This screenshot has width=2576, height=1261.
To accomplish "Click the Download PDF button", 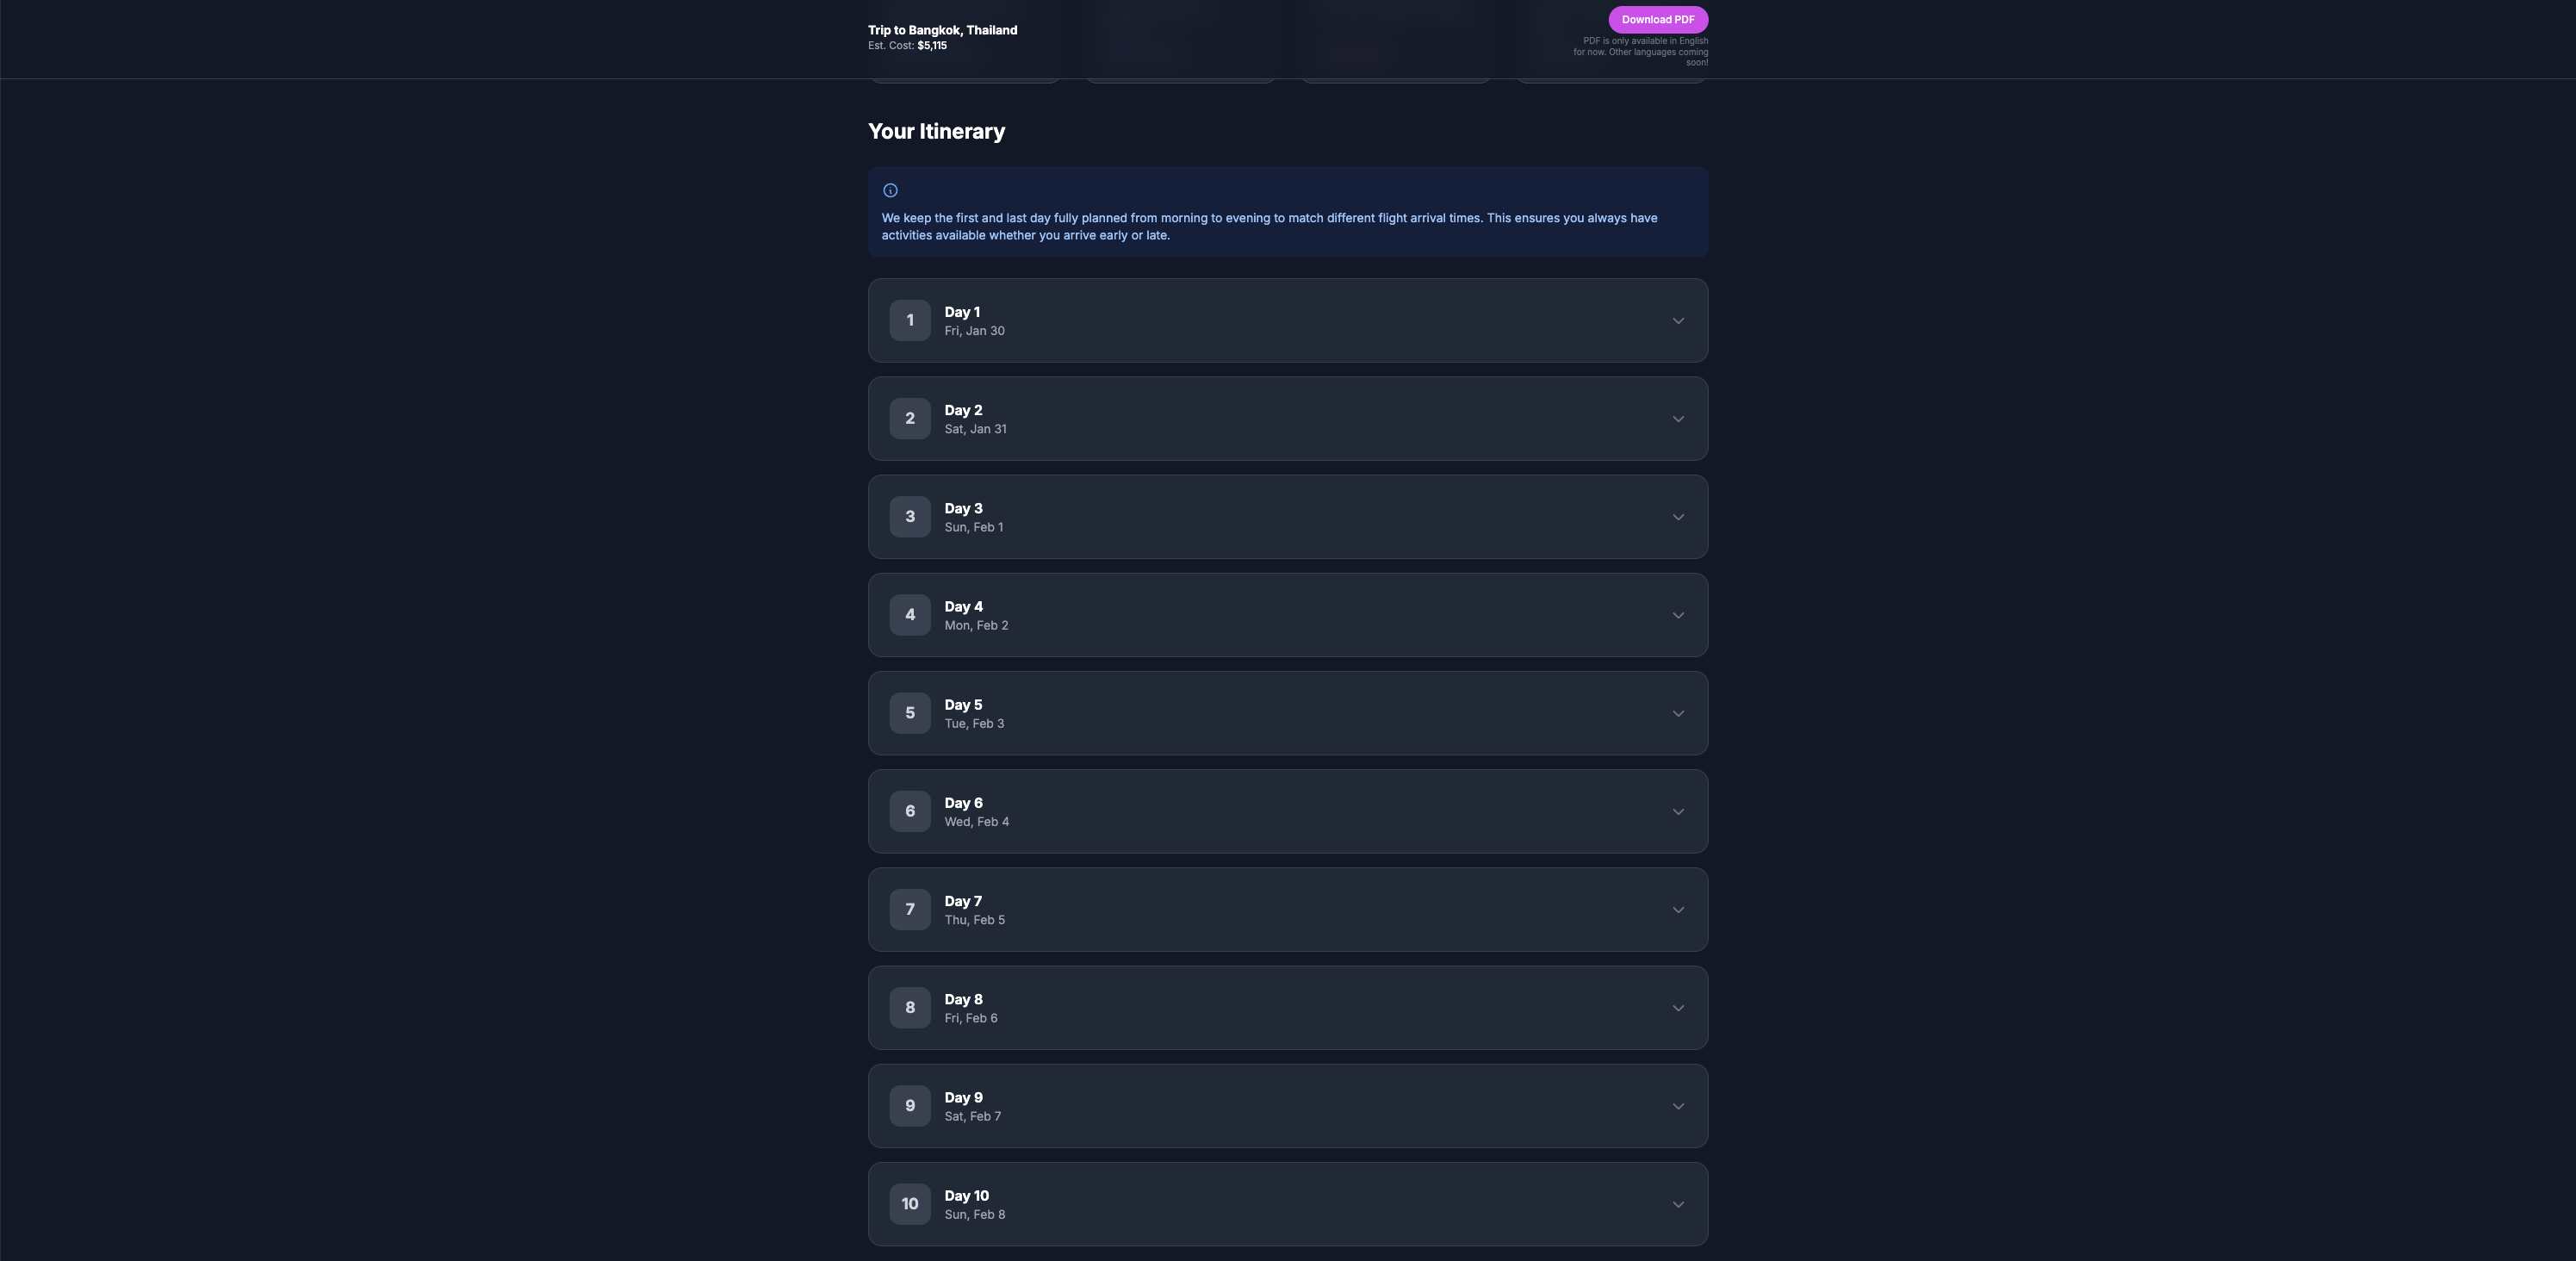I will click(x=1657, y=20).
